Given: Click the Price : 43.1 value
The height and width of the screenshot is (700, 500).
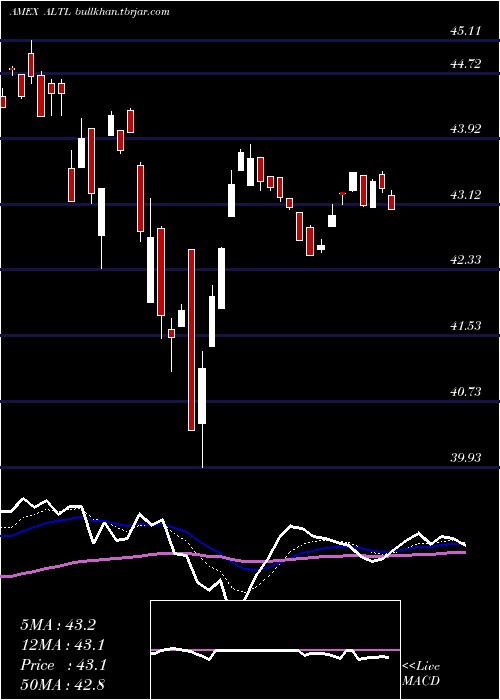Looking at the screenshot, I should tap(63, 665).
